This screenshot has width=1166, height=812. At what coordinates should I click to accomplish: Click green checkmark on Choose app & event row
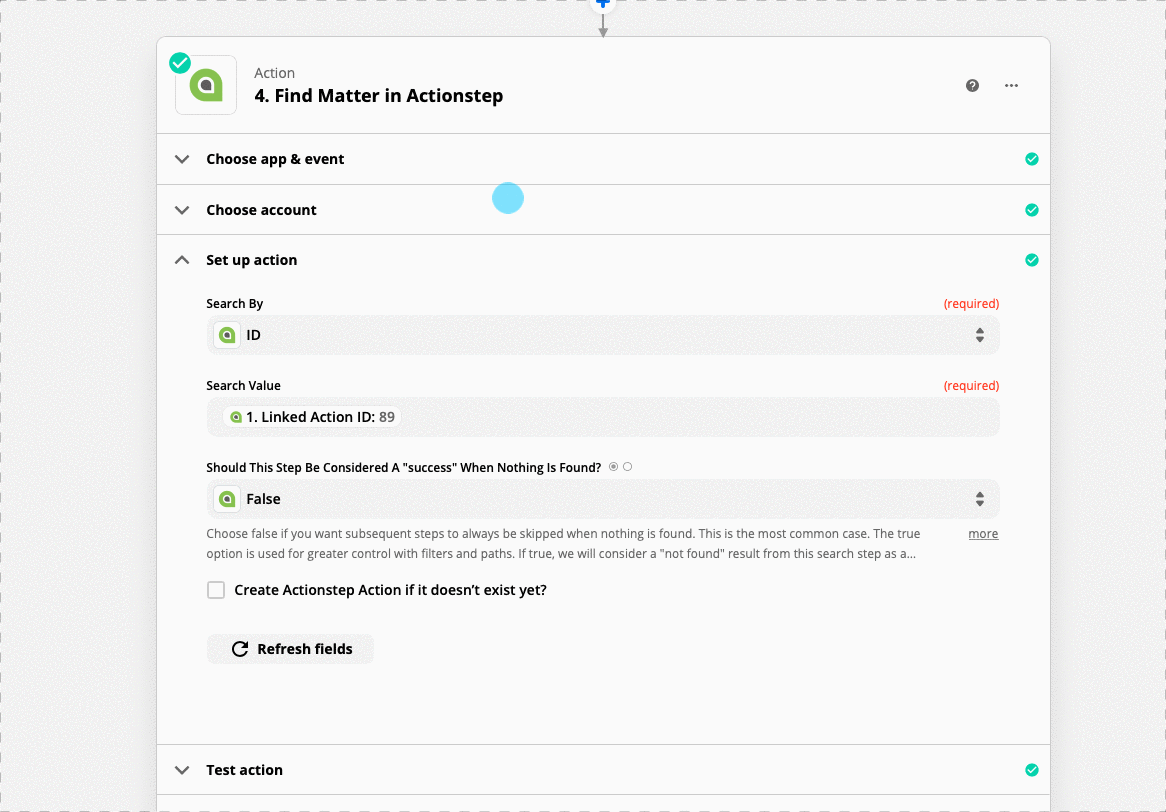point(1031,159)
